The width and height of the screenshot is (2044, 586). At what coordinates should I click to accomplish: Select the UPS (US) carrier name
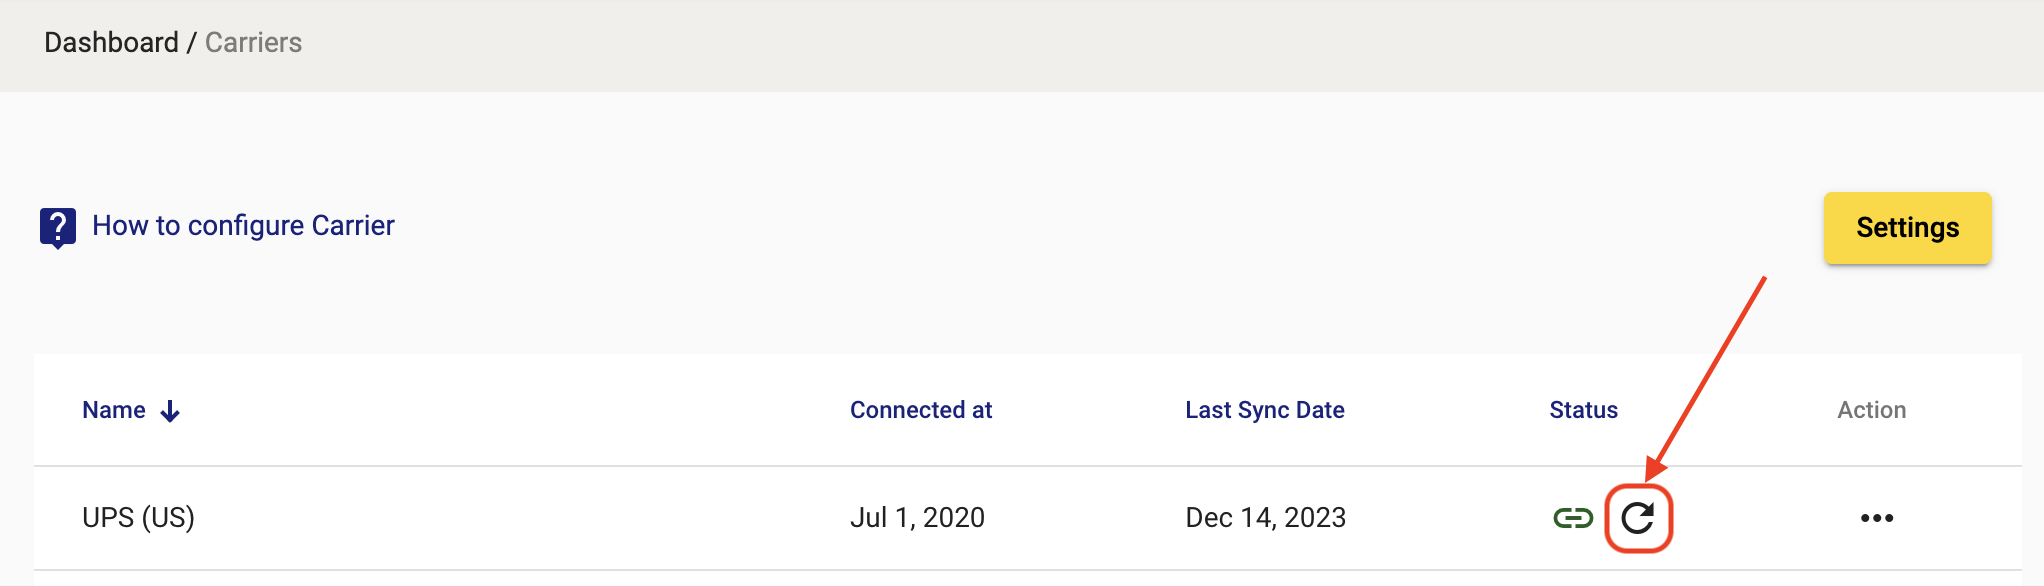click(138, 518)
